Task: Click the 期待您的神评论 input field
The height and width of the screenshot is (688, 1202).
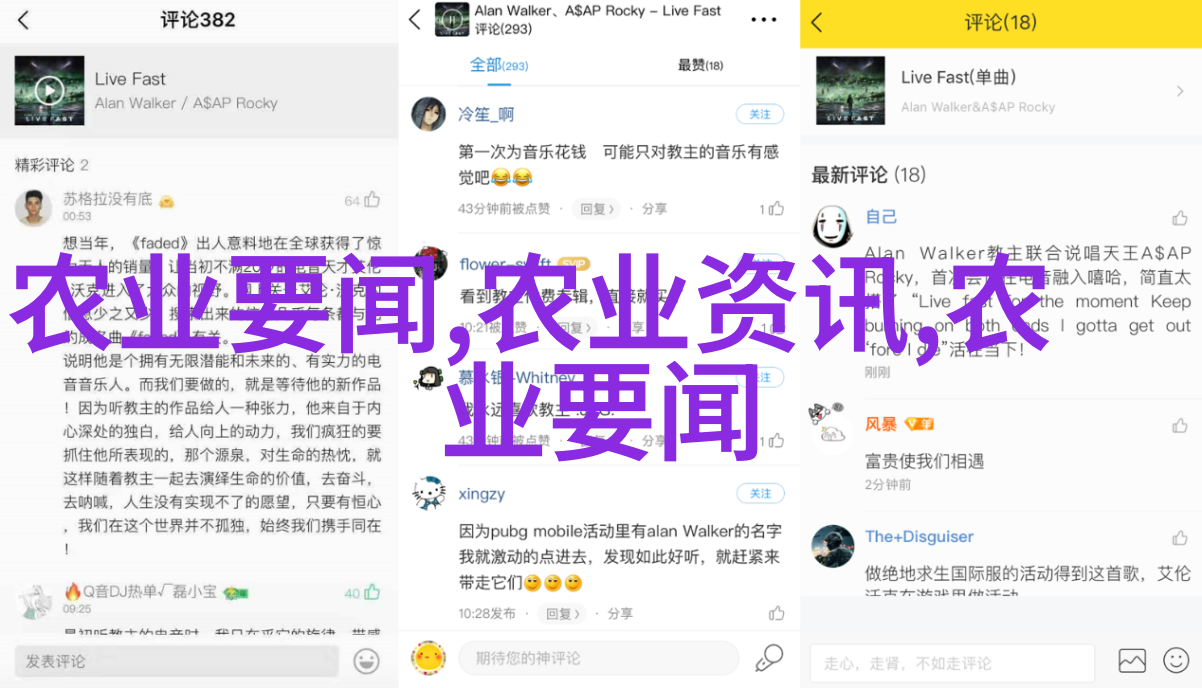Action: (x=599, y=658)
